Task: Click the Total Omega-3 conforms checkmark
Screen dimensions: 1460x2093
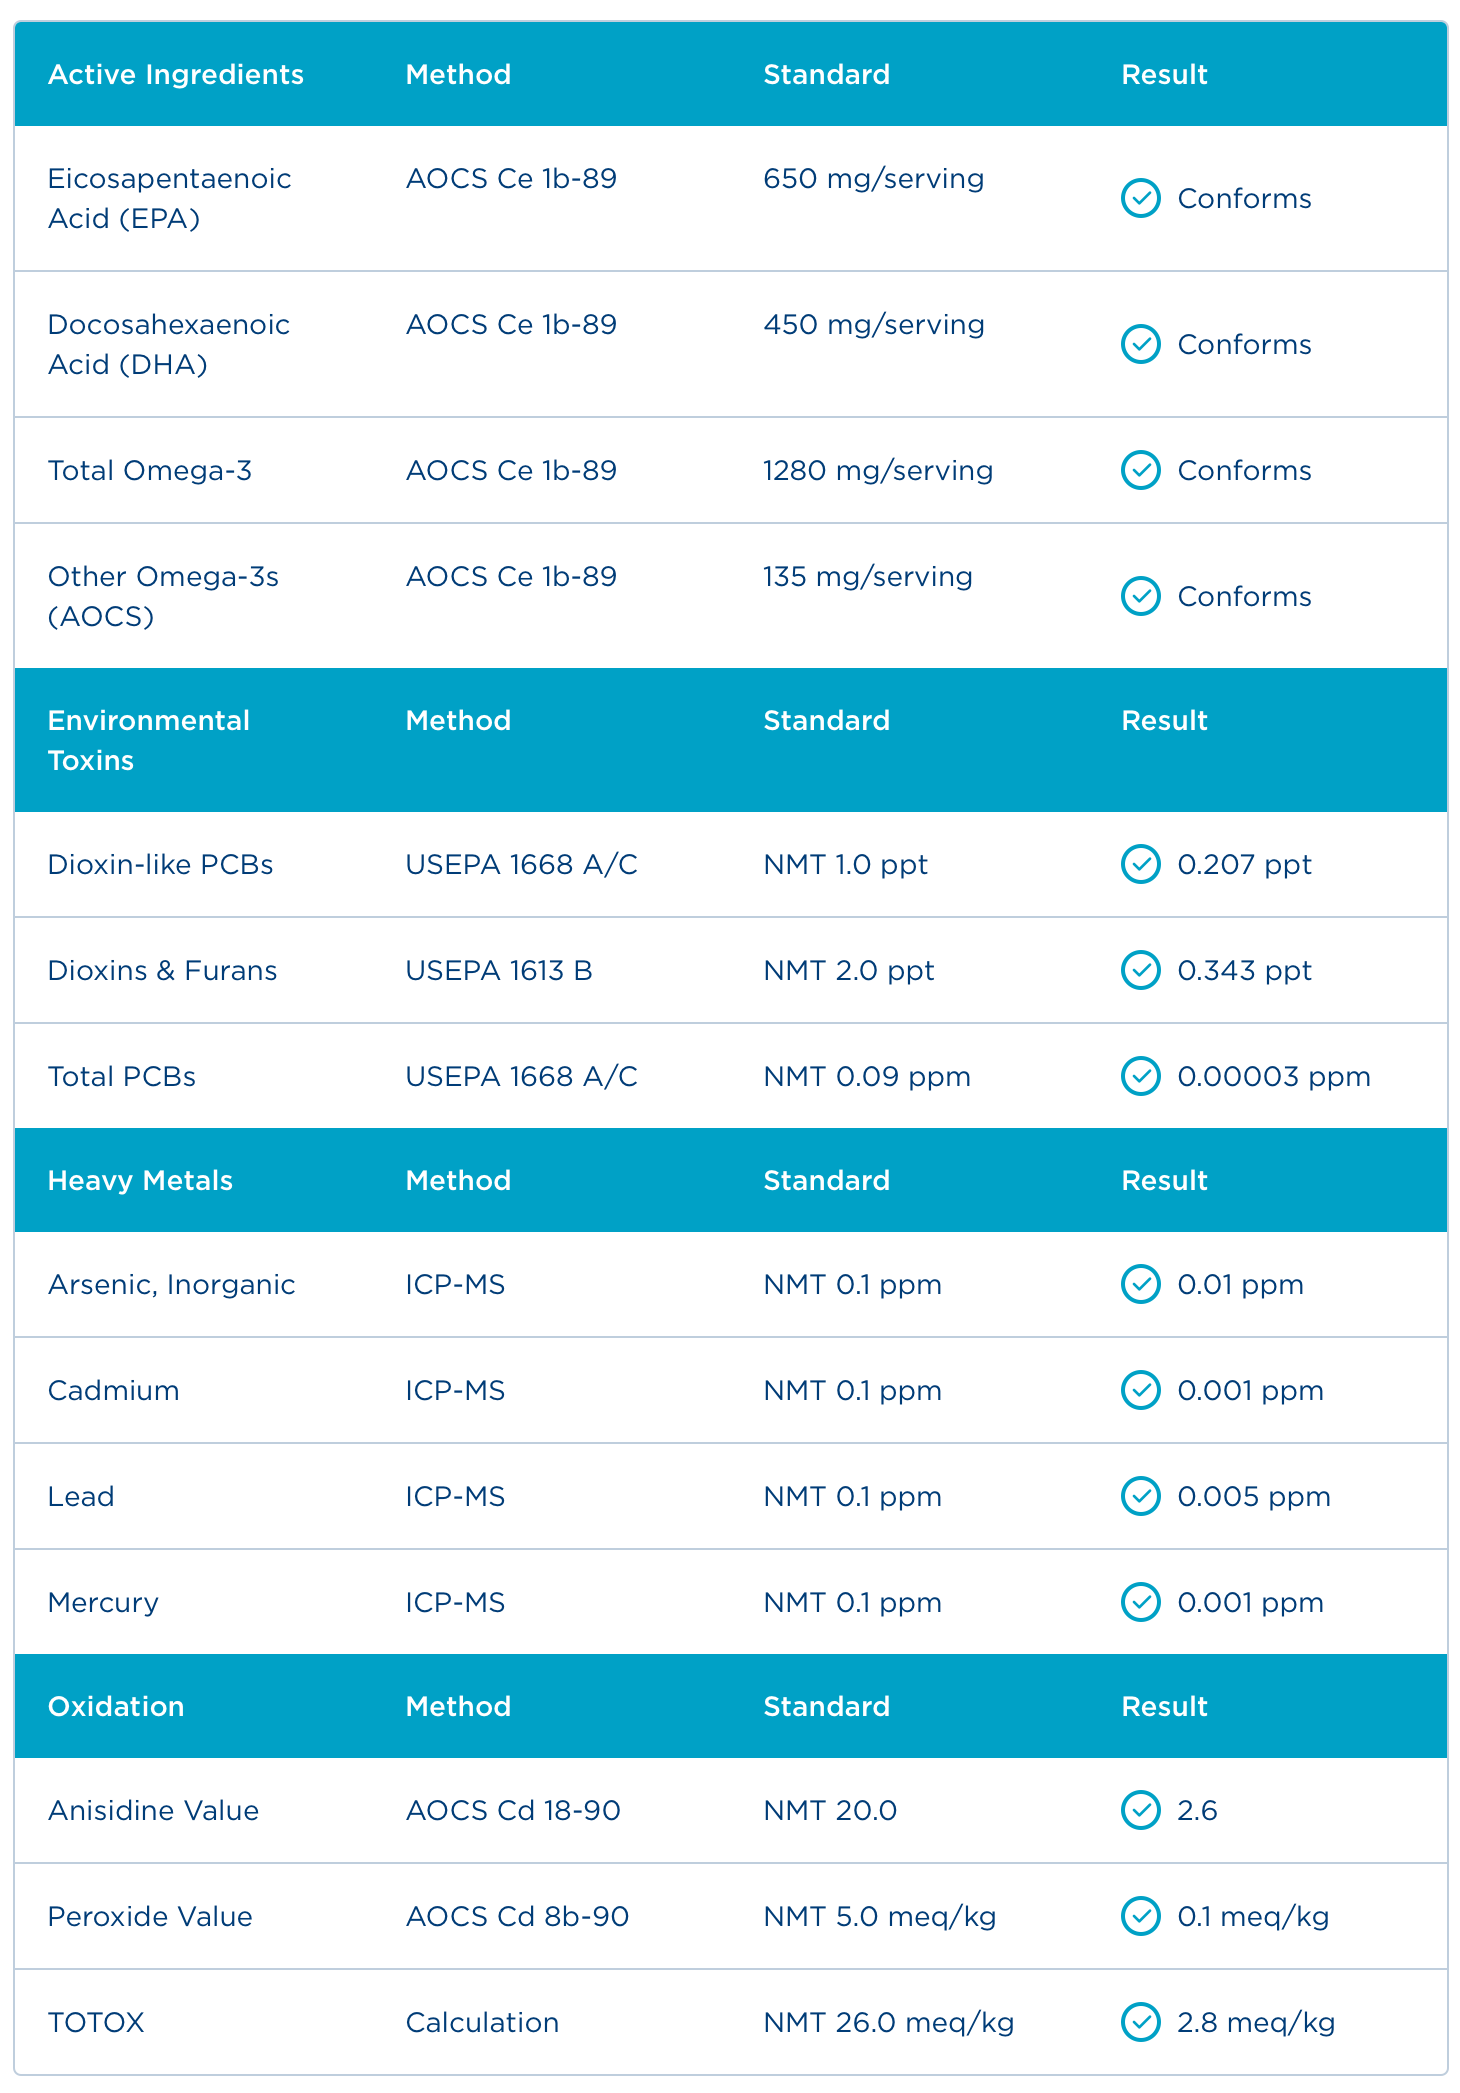Action: pyautogui.click(x=1140, y=470)
